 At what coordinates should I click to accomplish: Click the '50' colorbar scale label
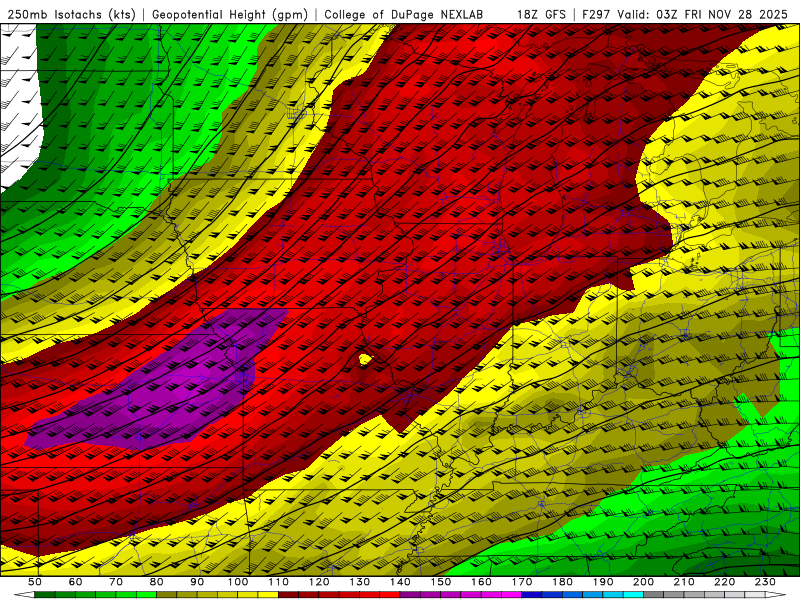point(35,582)
